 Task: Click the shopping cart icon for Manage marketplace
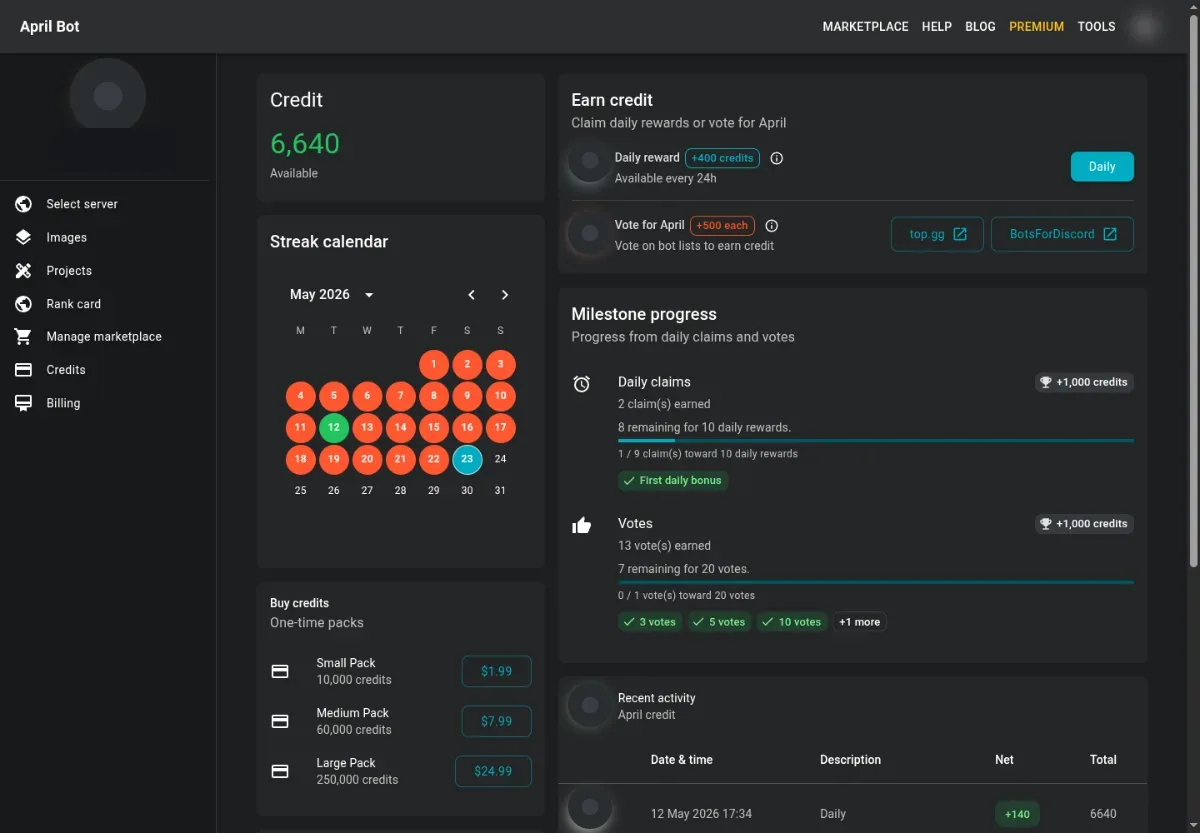(24, 336)
